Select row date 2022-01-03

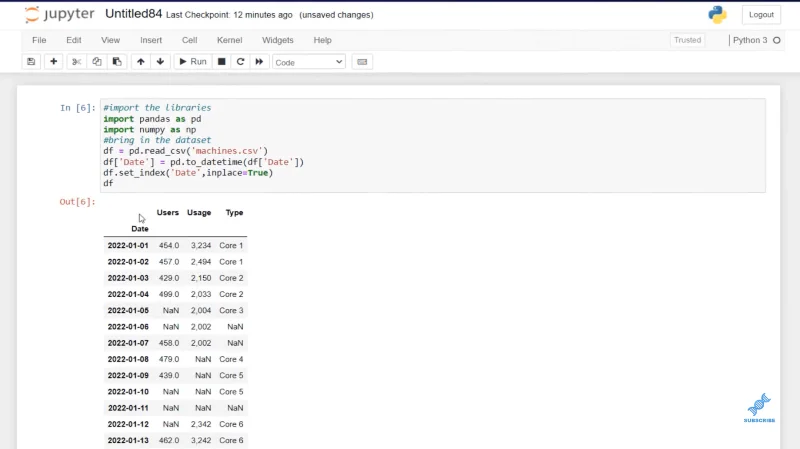(128, 278)
